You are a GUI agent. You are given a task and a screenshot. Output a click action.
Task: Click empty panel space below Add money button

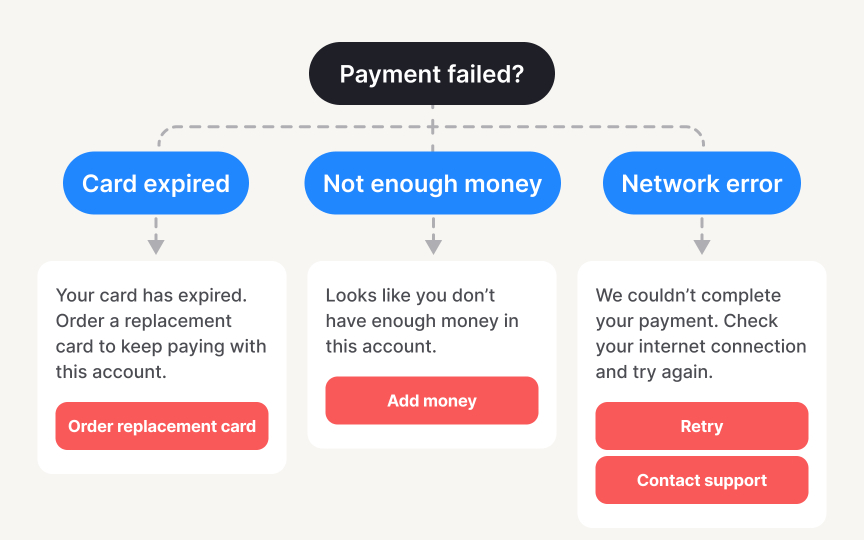point(432,436)
